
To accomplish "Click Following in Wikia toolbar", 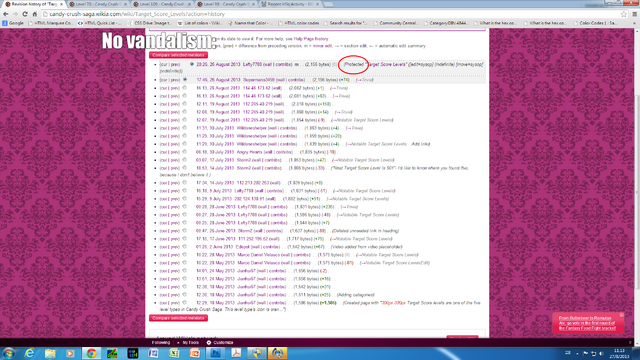I will pyautogui.click(x=161, y=342).
